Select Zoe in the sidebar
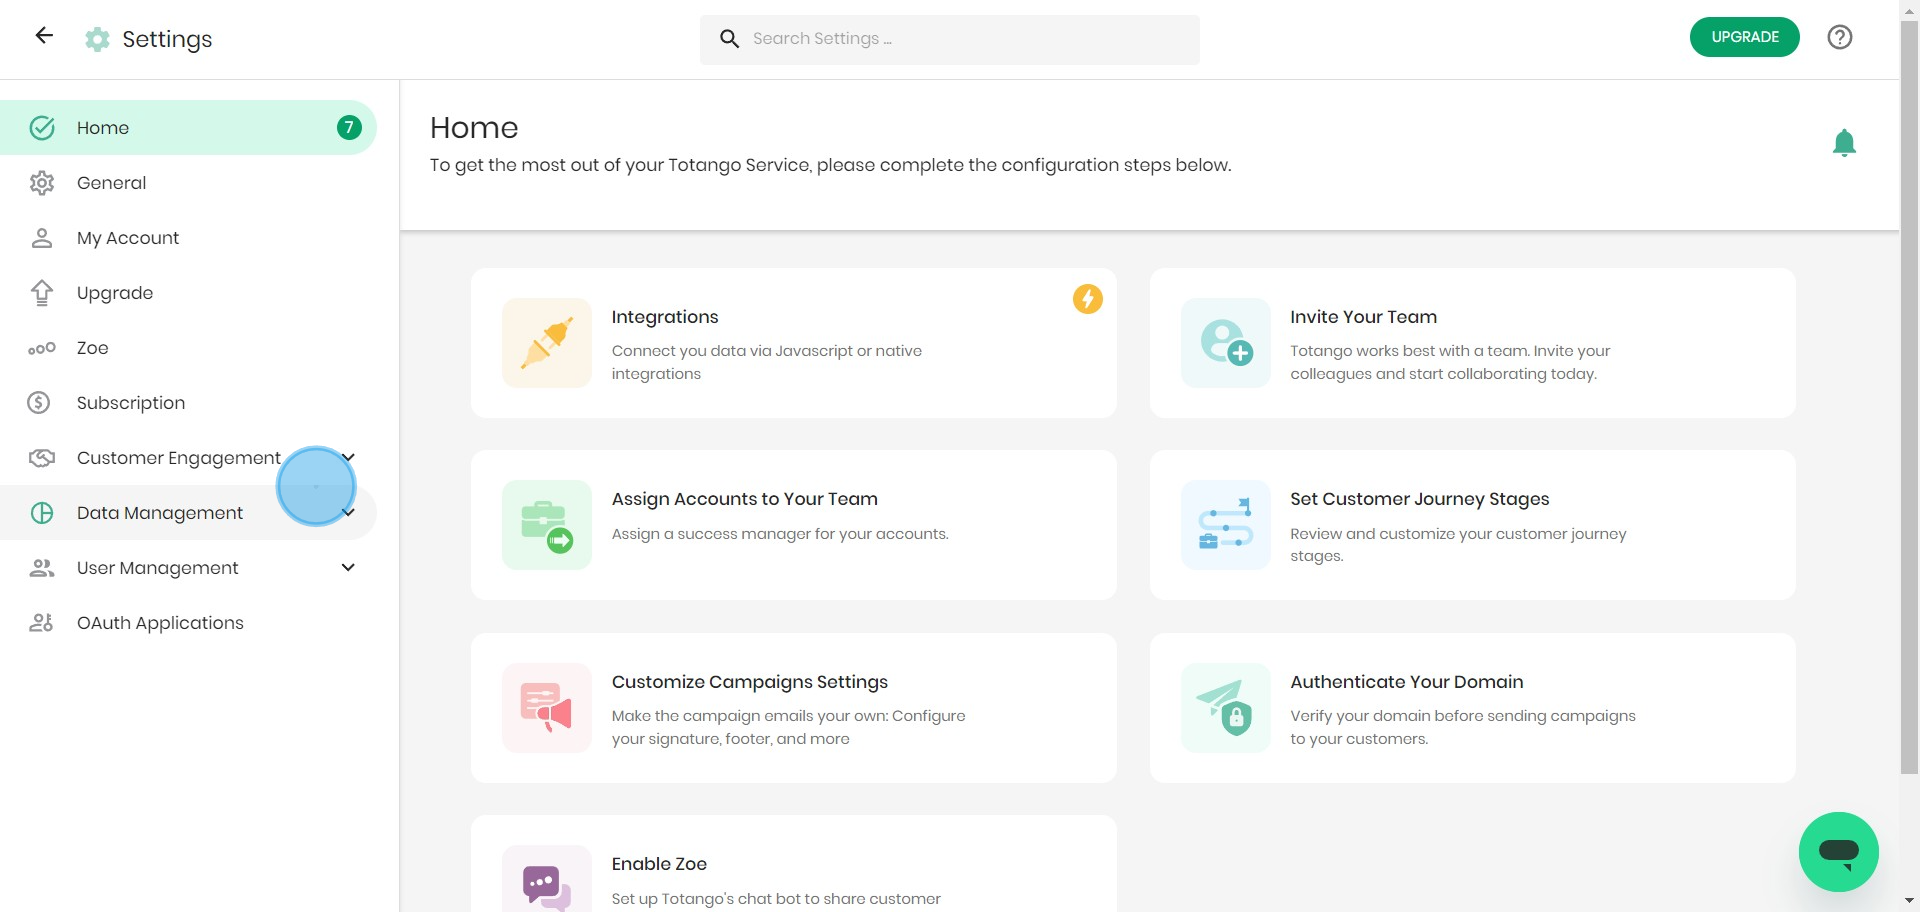The height and width of the screenshot is (912, 1920). coord(188,348)
